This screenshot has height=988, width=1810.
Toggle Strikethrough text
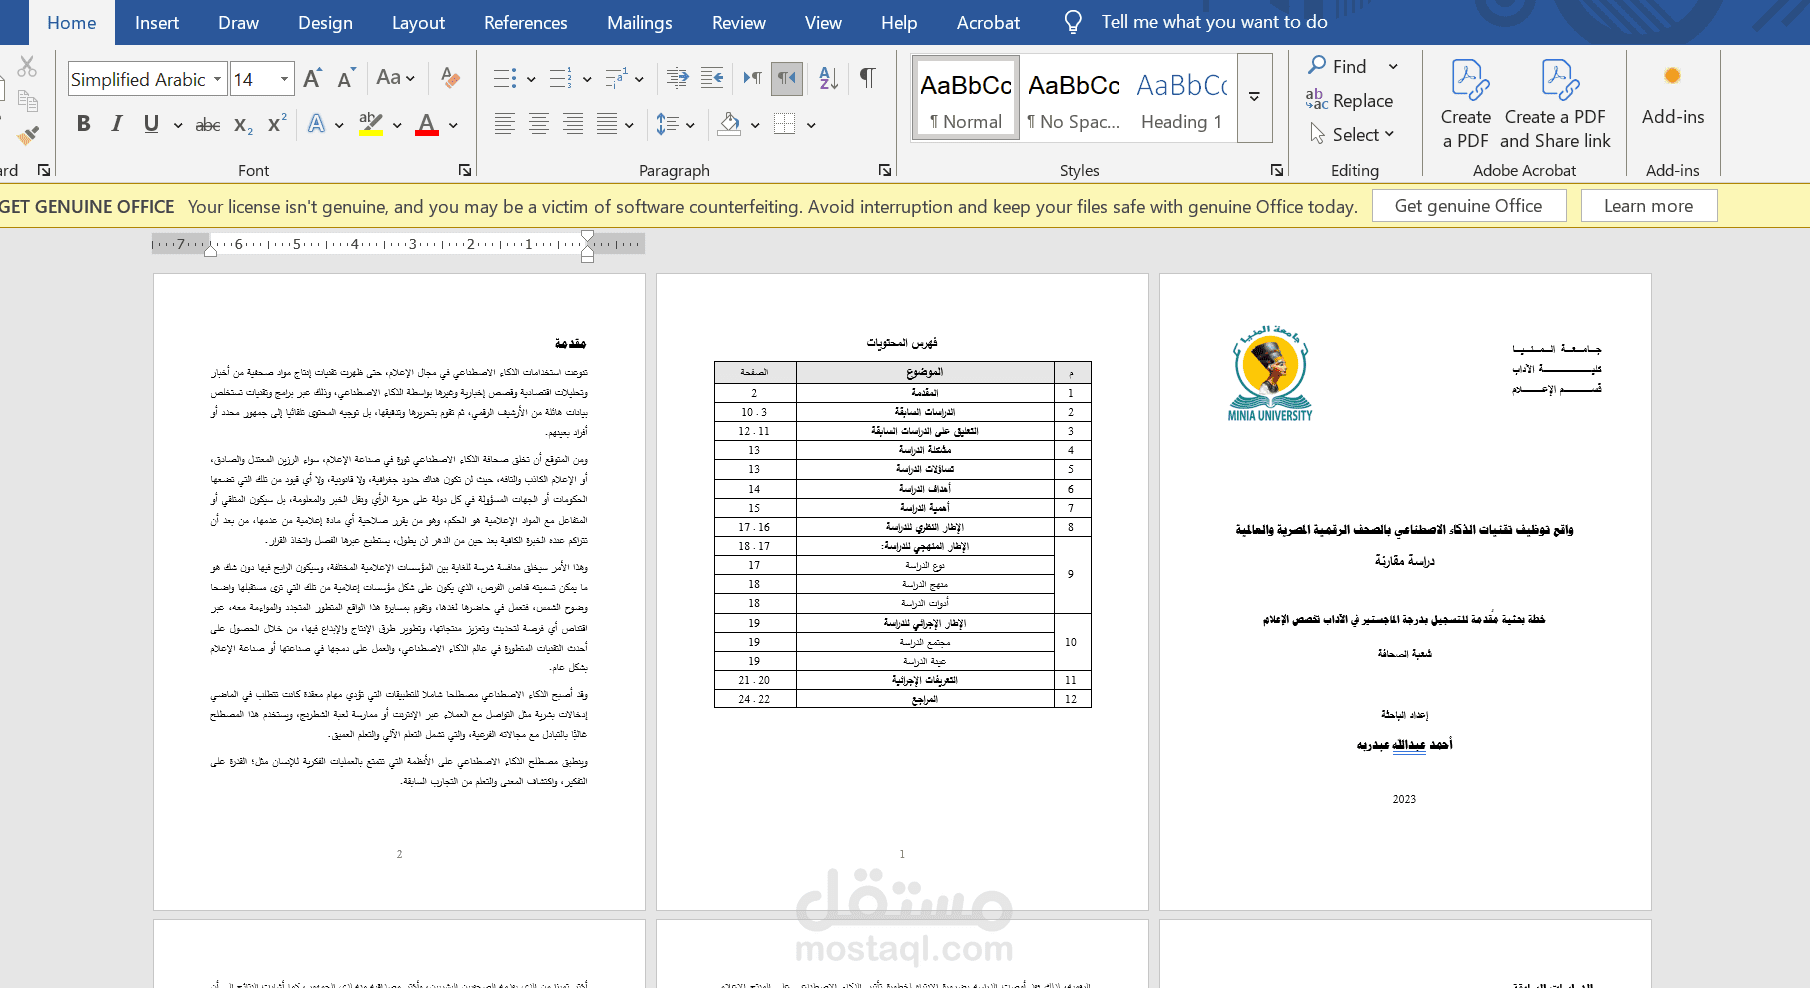pos(208,124)
